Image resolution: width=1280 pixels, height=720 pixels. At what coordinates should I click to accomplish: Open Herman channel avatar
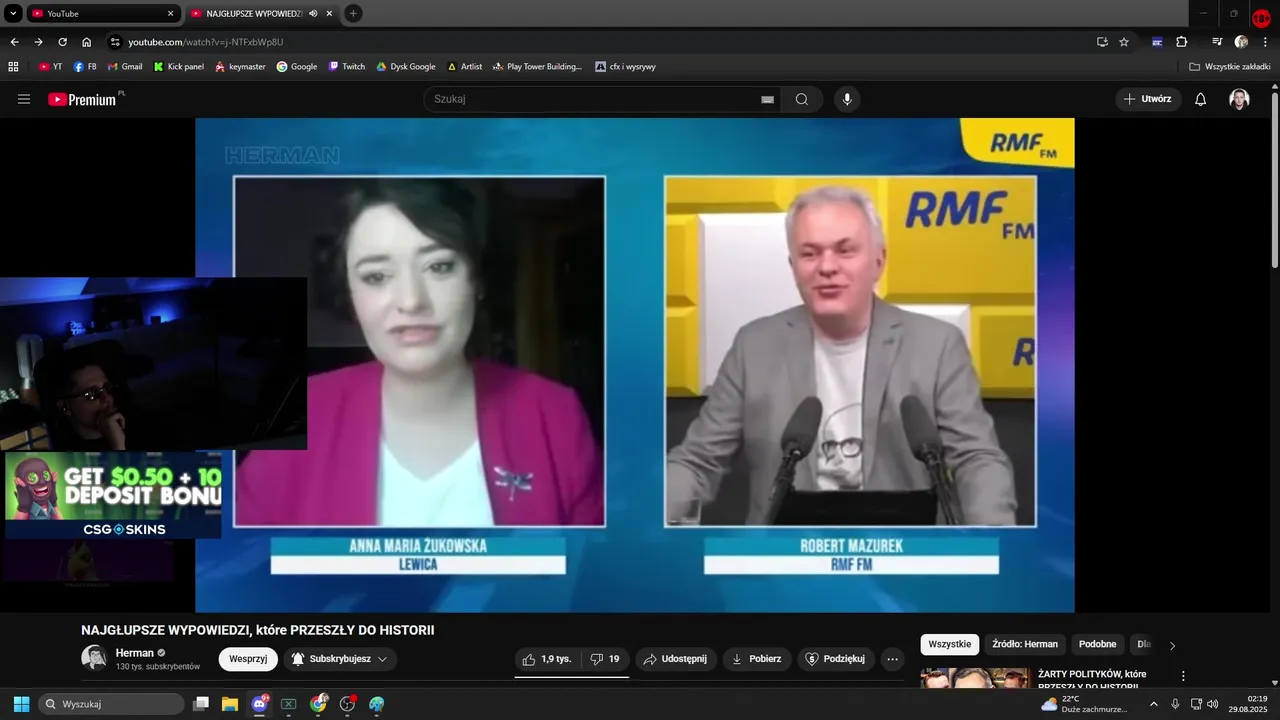tap(94, 658)
